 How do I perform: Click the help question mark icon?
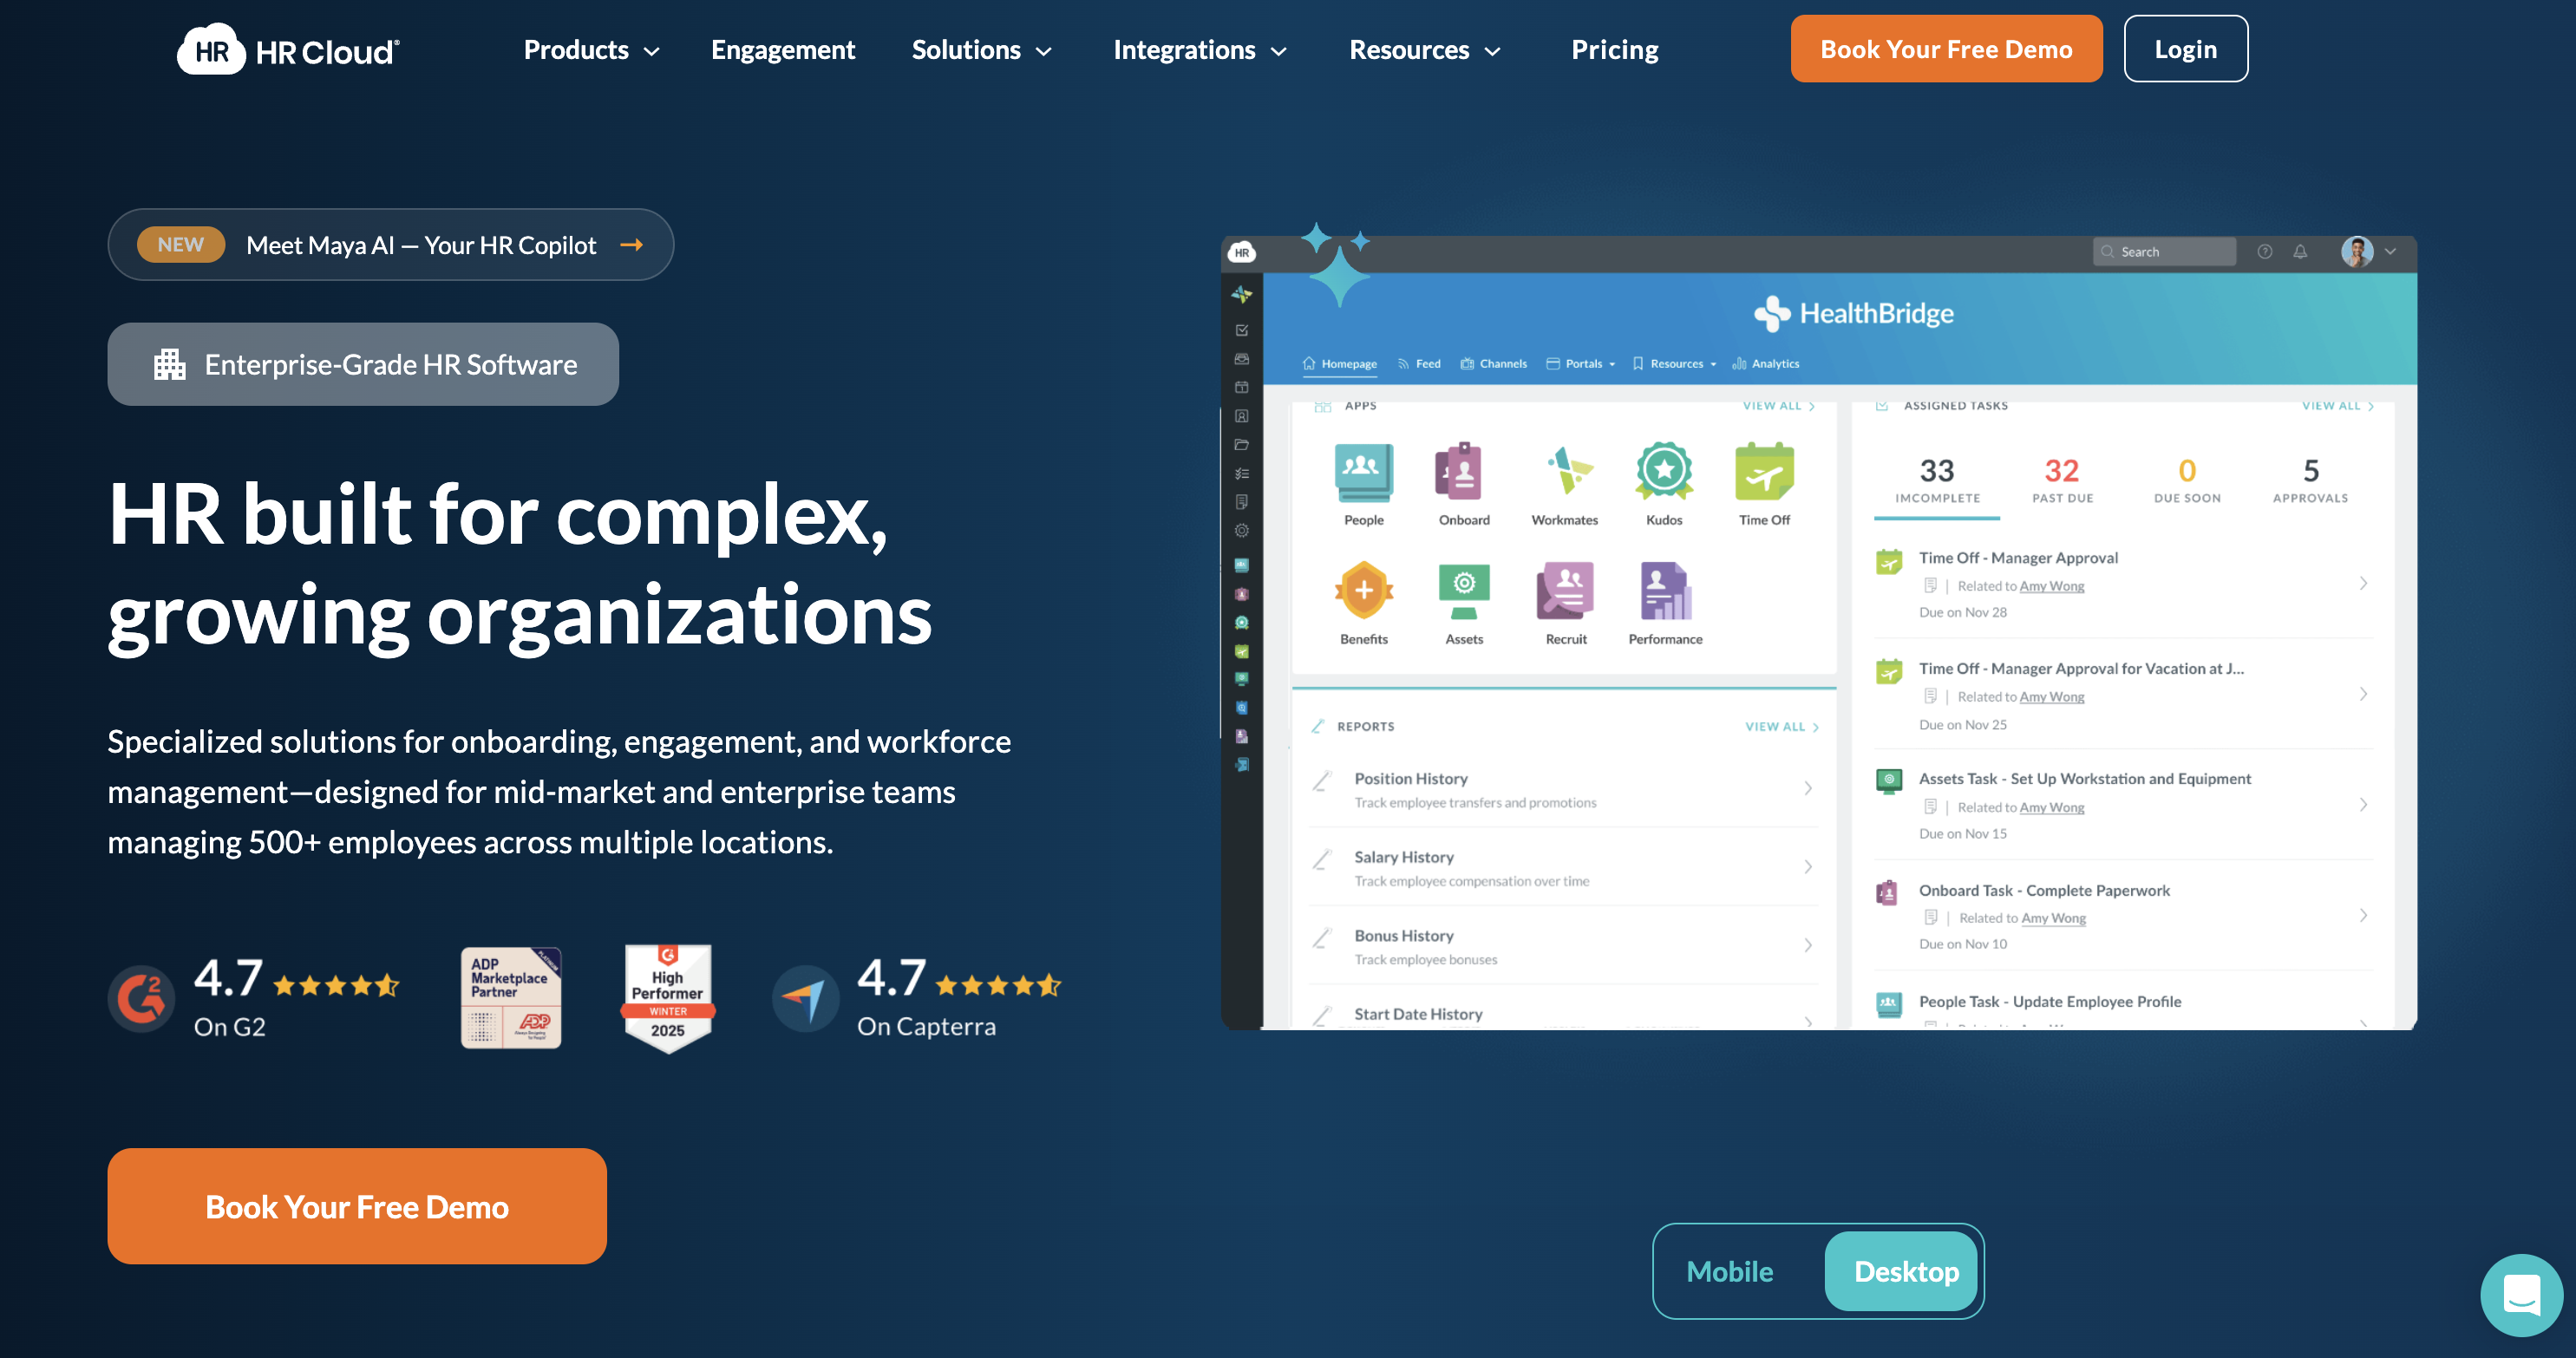[2265, 252]
